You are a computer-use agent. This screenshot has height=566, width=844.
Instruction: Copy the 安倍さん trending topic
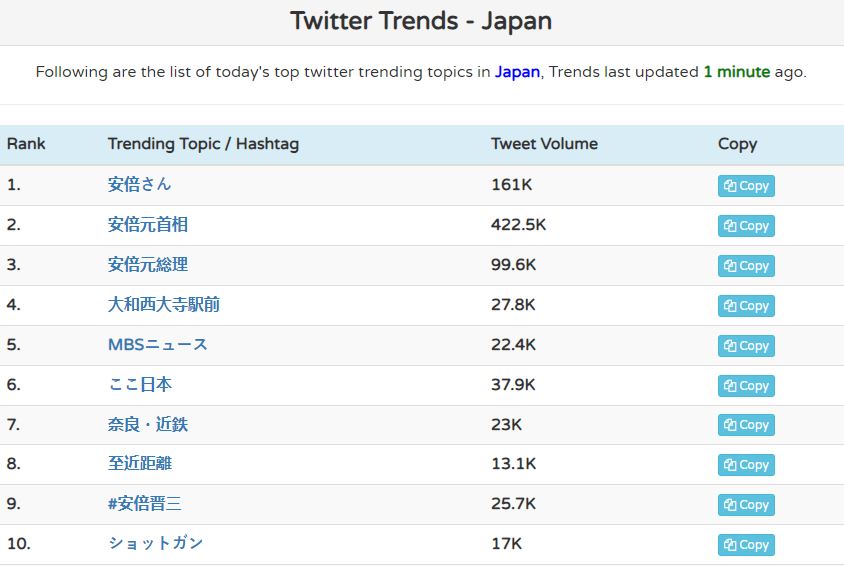point(746,186)
